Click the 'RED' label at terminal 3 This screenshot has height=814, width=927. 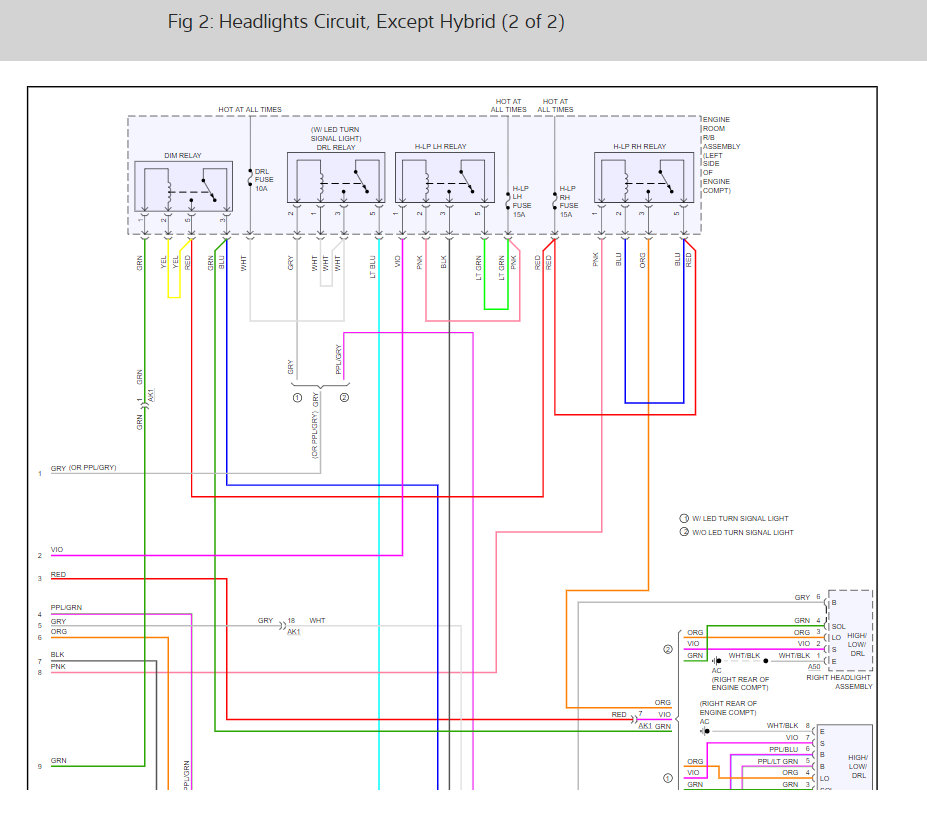pos(58,575)
